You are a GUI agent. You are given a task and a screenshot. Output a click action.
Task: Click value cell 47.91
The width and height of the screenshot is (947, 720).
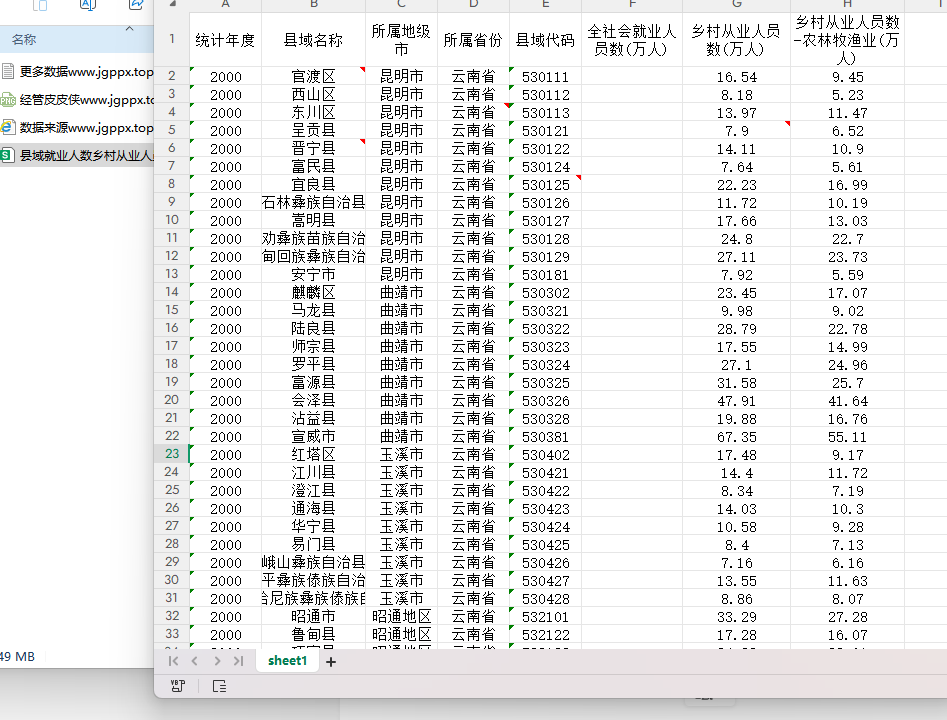(736, 400)
